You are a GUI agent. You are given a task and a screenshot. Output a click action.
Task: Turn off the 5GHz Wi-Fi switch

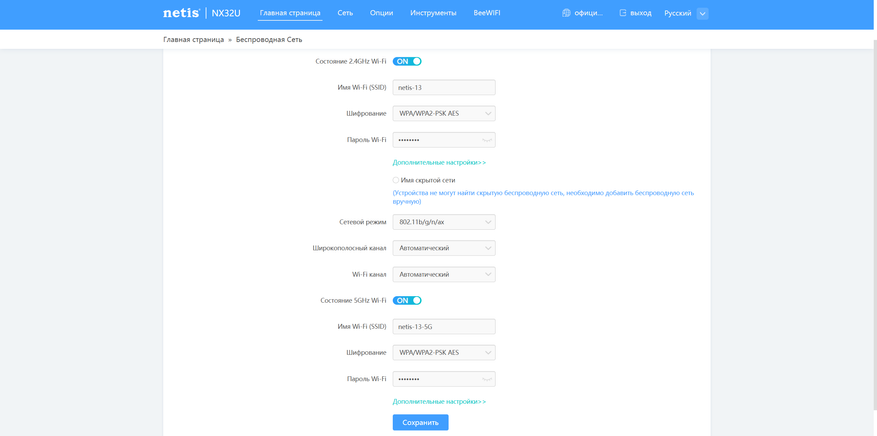click(x=407, y=300)
